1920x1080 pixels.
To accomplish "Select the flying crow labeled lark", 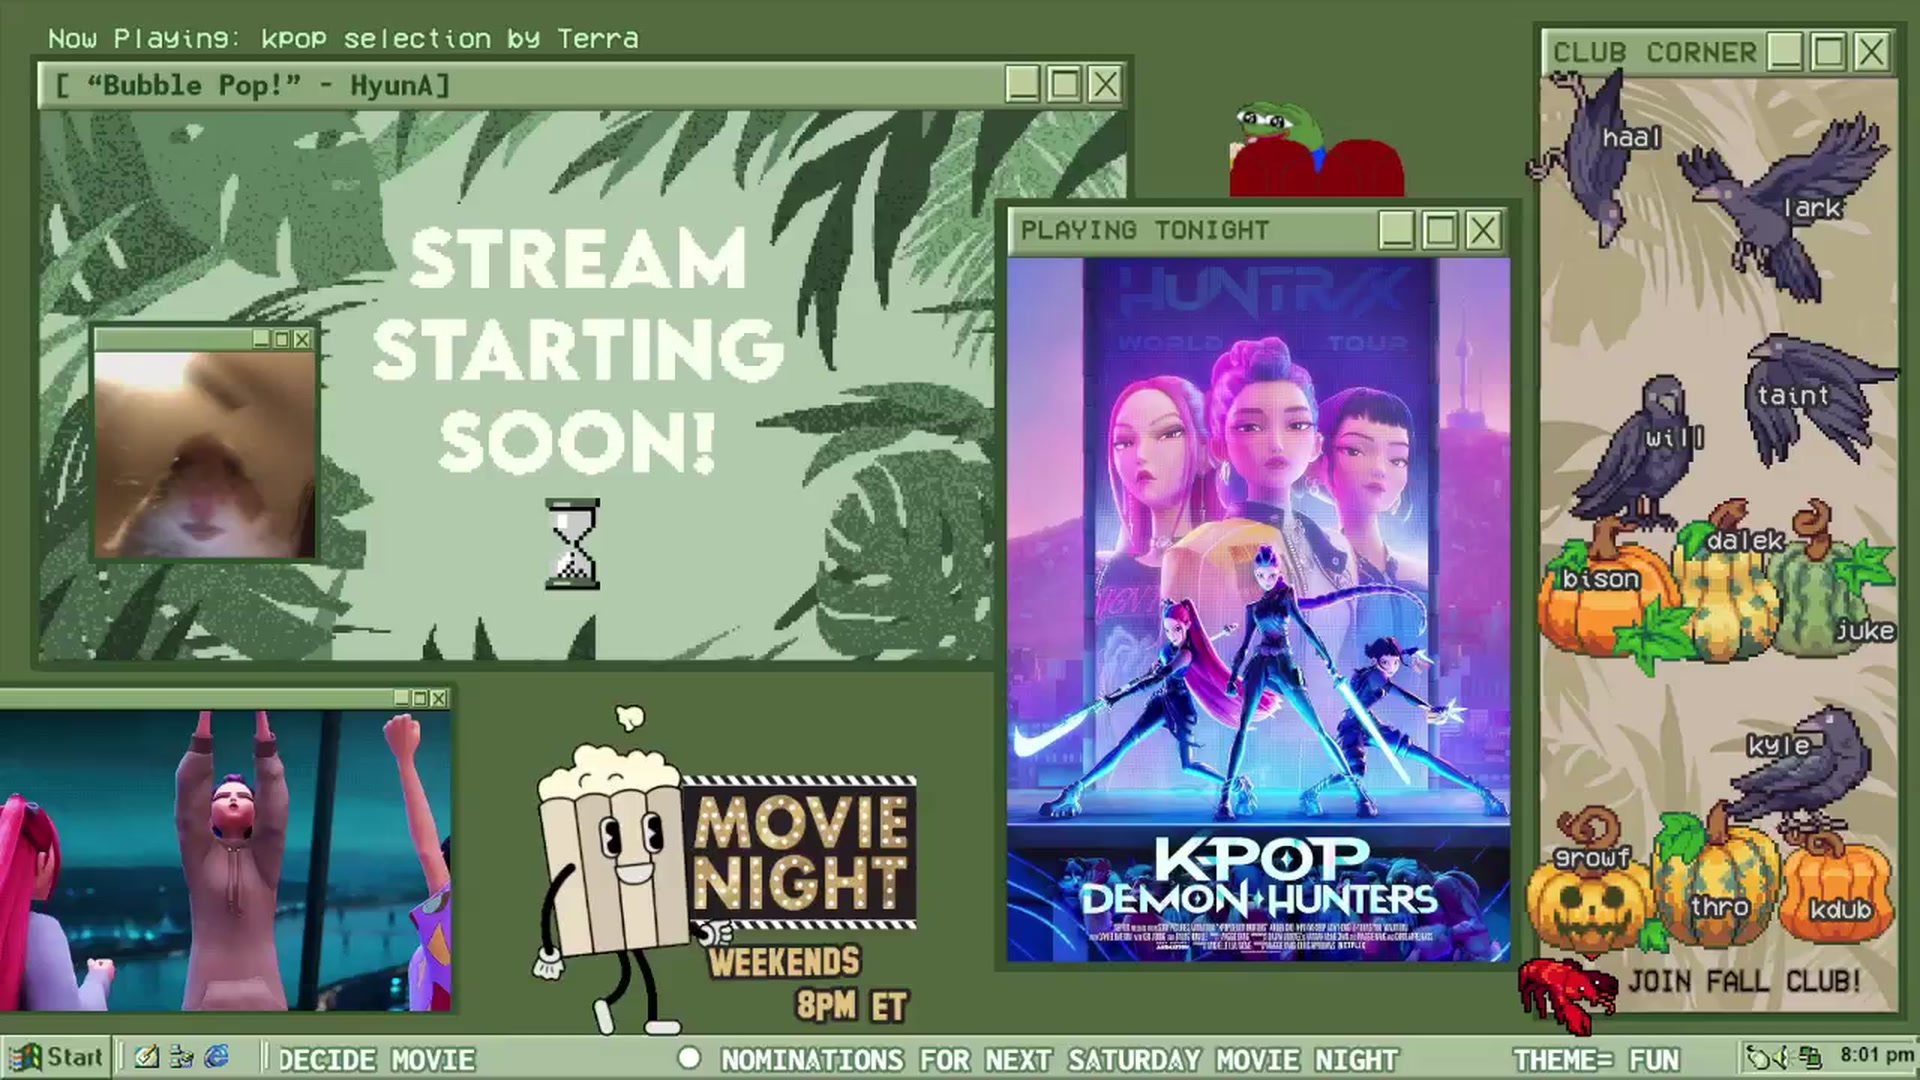I will click(1785, 205).
